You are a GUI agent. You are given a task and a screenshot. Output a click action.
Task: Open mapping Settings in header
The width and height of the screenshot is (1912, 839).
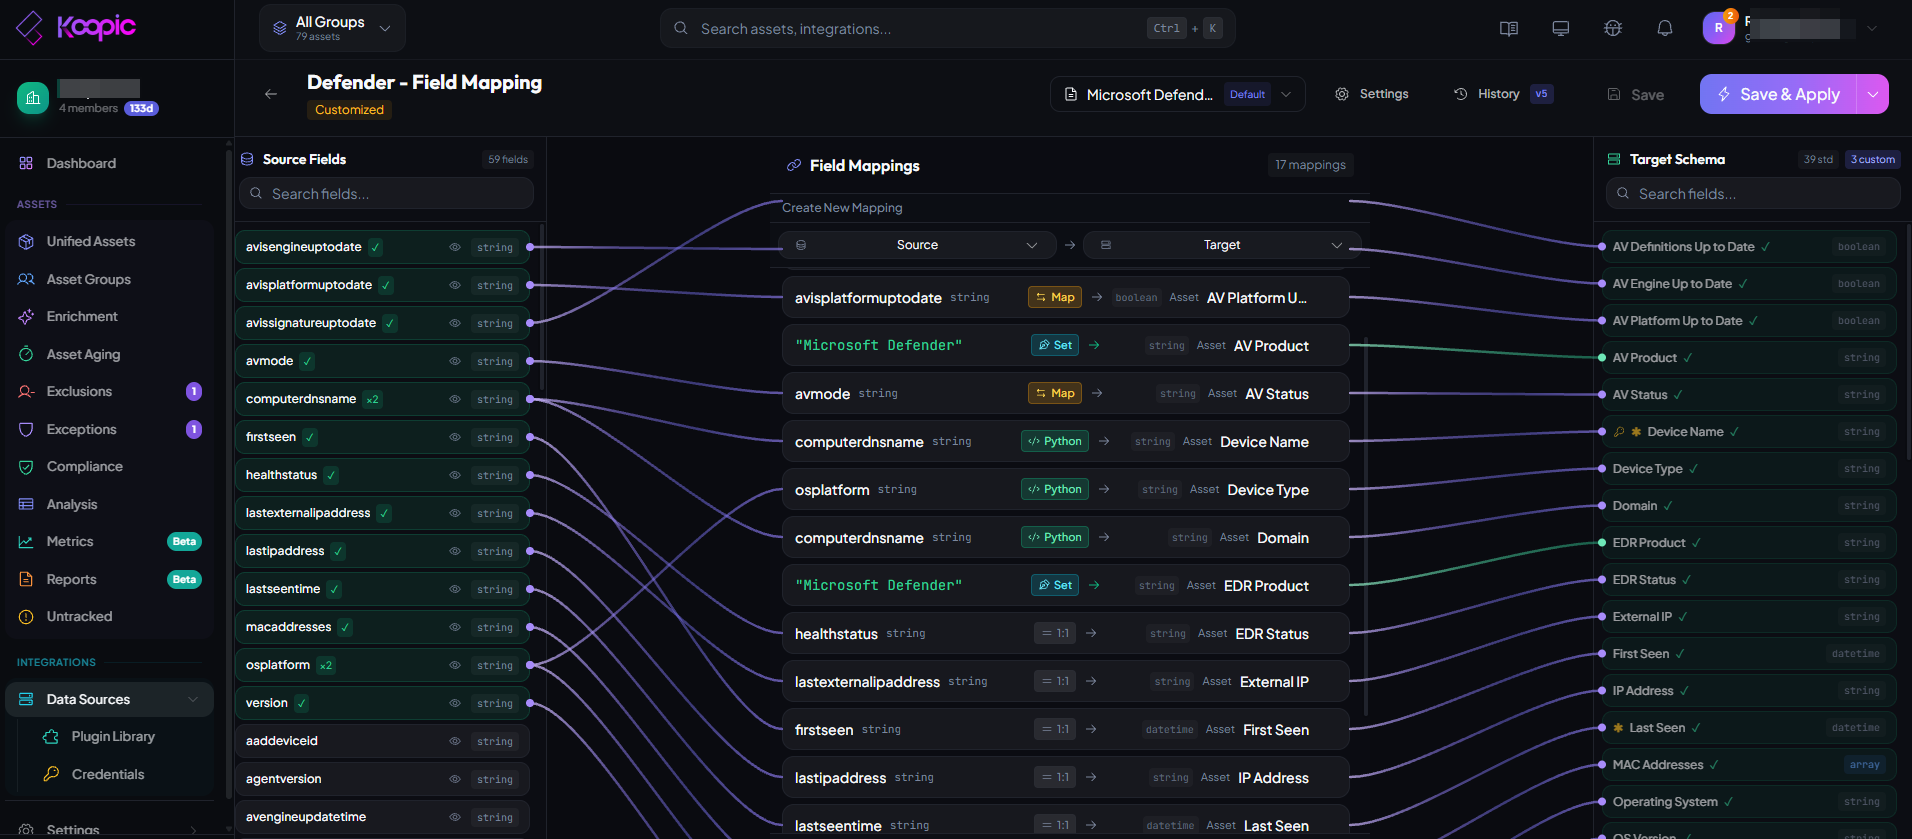1372,94
